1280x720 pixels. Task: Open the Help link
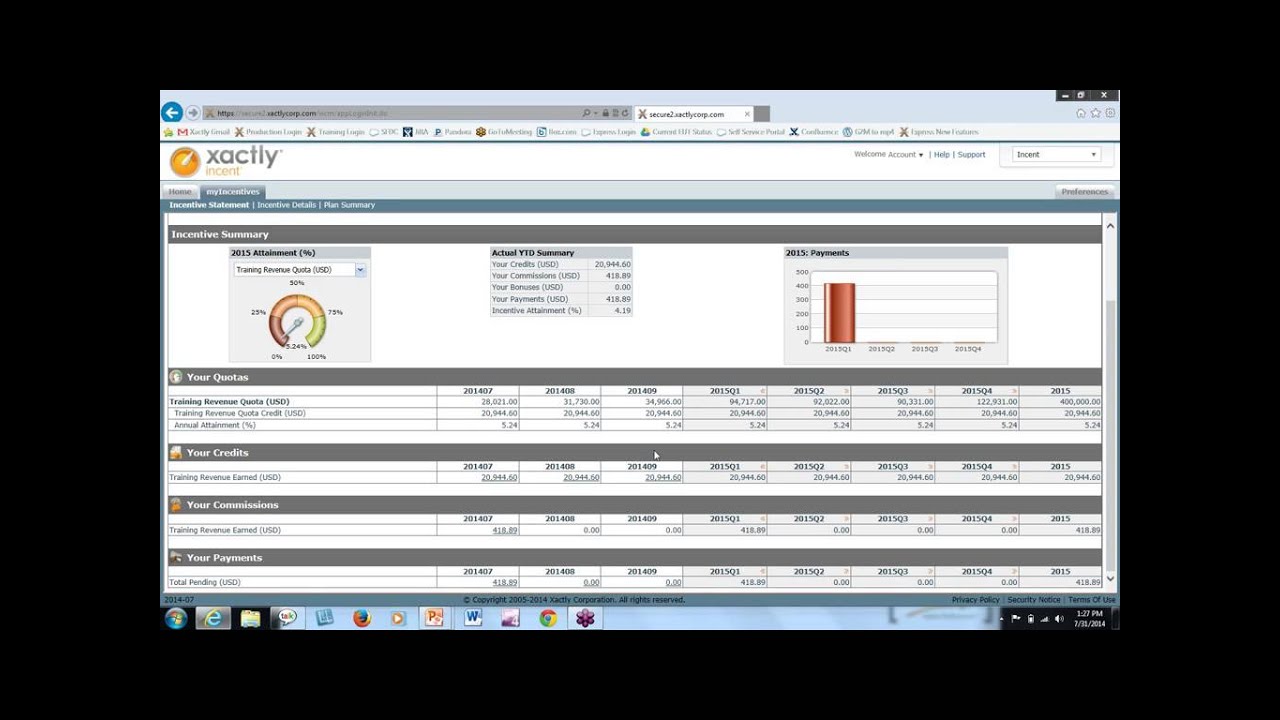(x=941, y=155)
